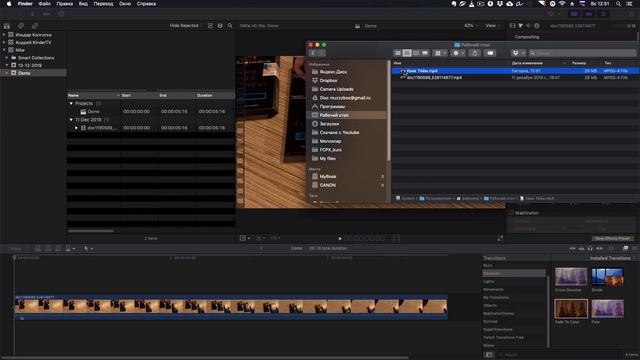
Task: Click the filmstrip/list view toggle icon in the browser
Action: (x=220, y=26)
